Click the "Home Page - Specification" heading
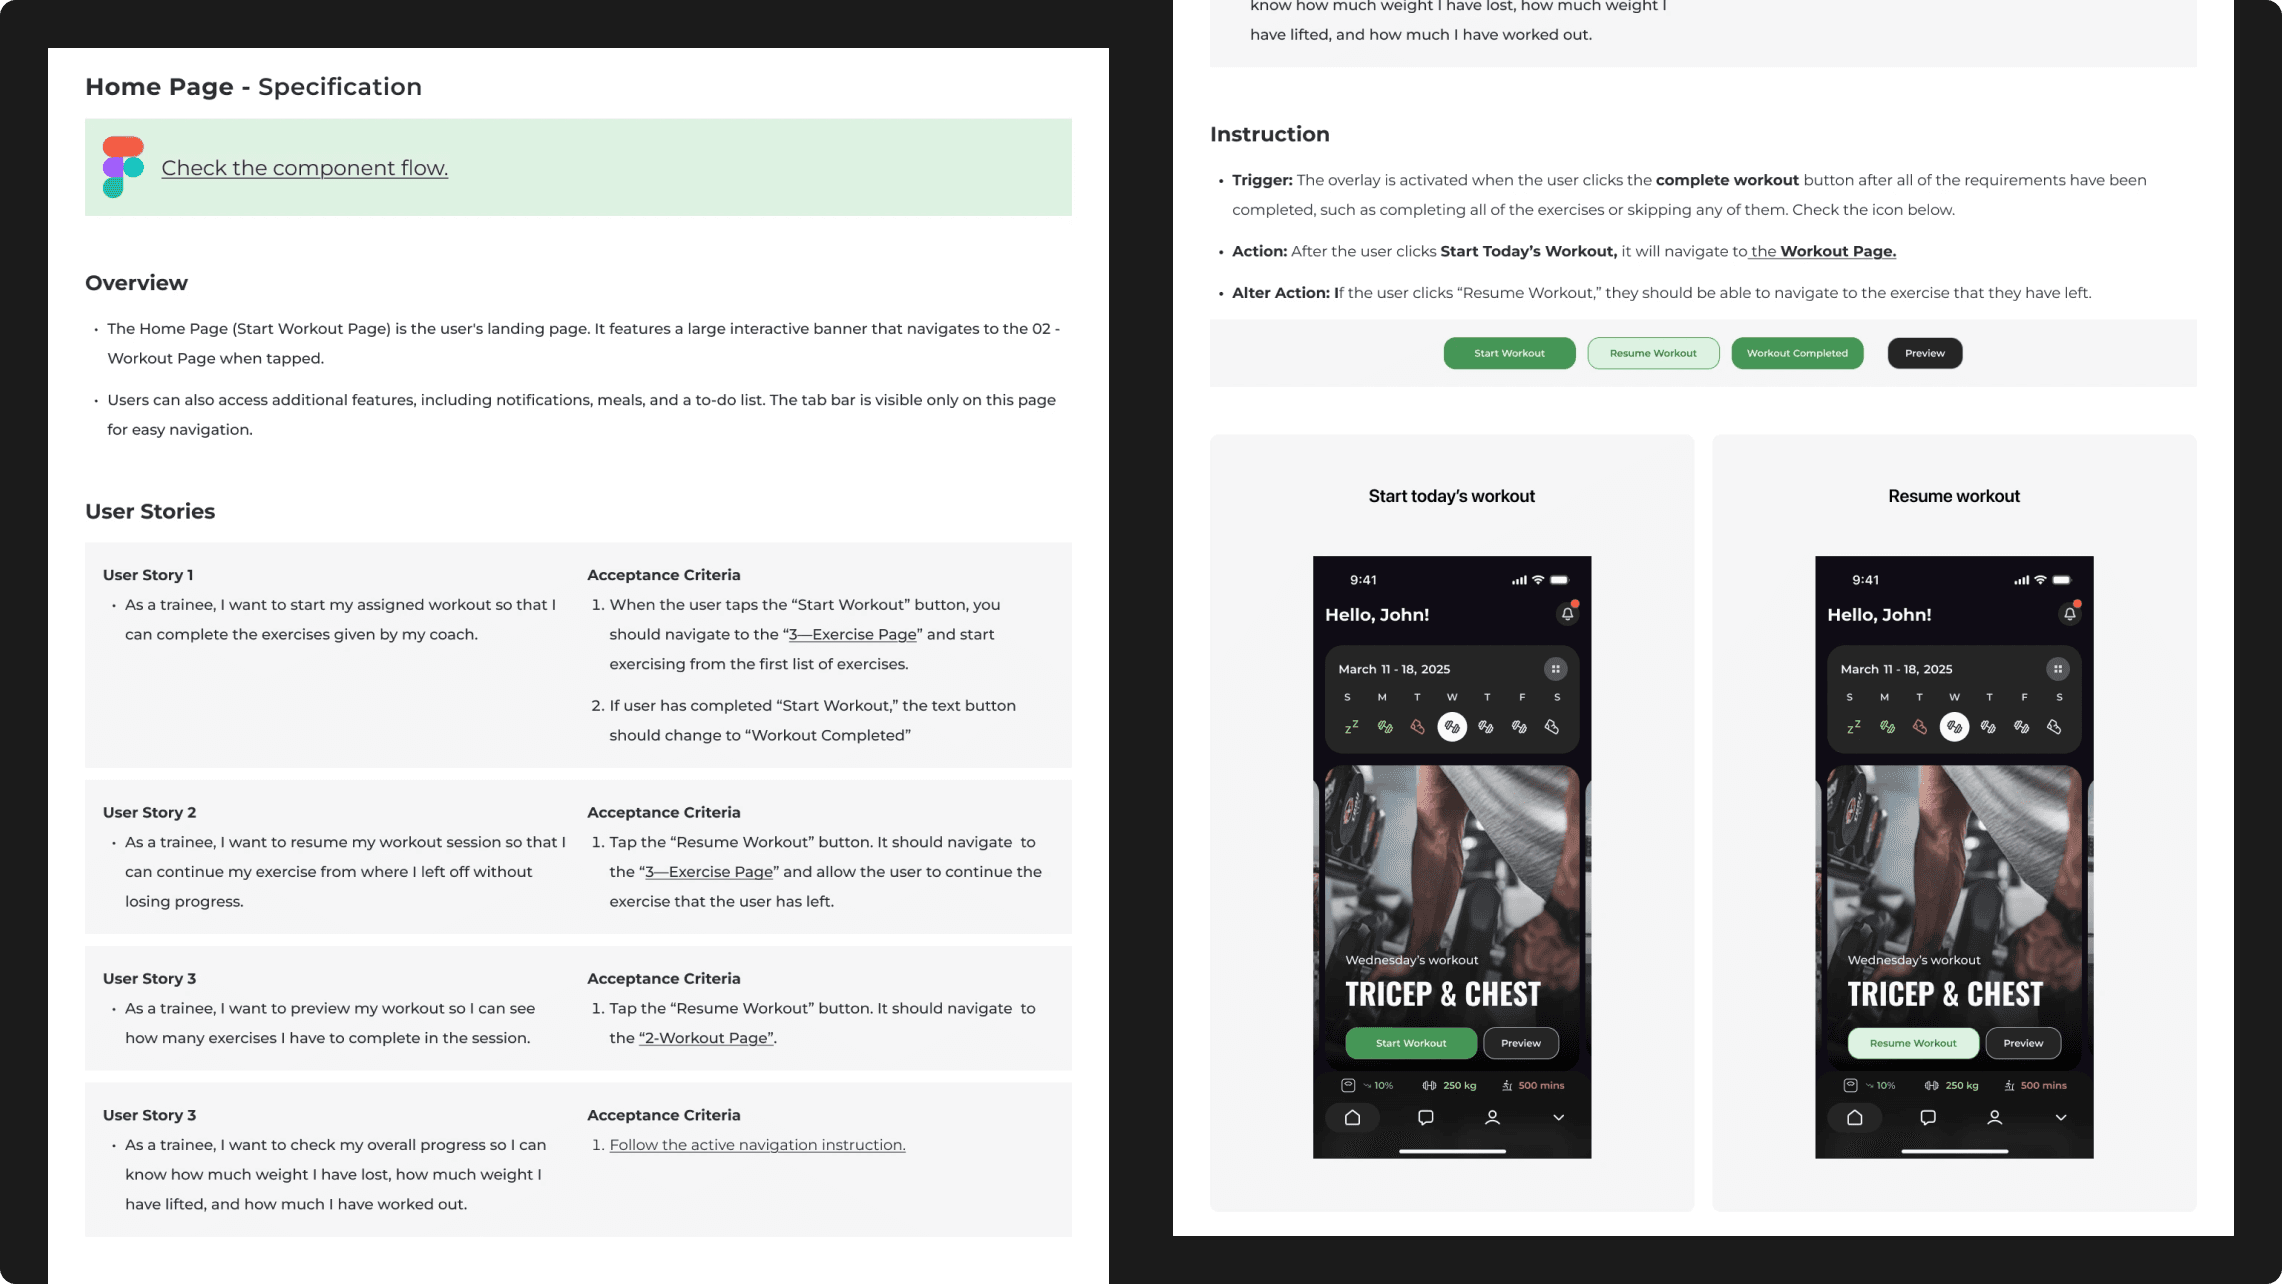 pos(253,87)
